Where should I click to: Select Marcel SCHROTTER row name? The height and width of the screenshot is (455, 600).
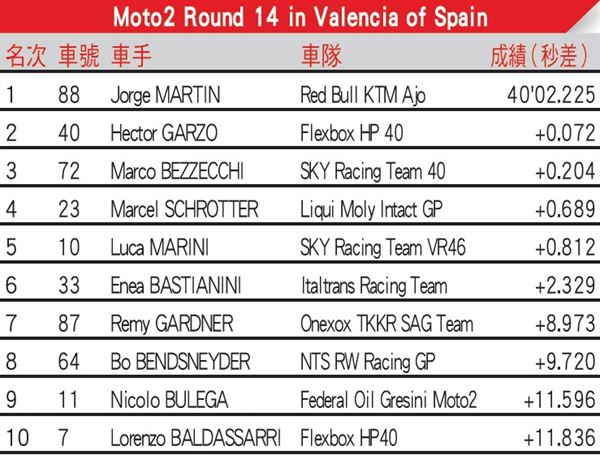point(184,209)
